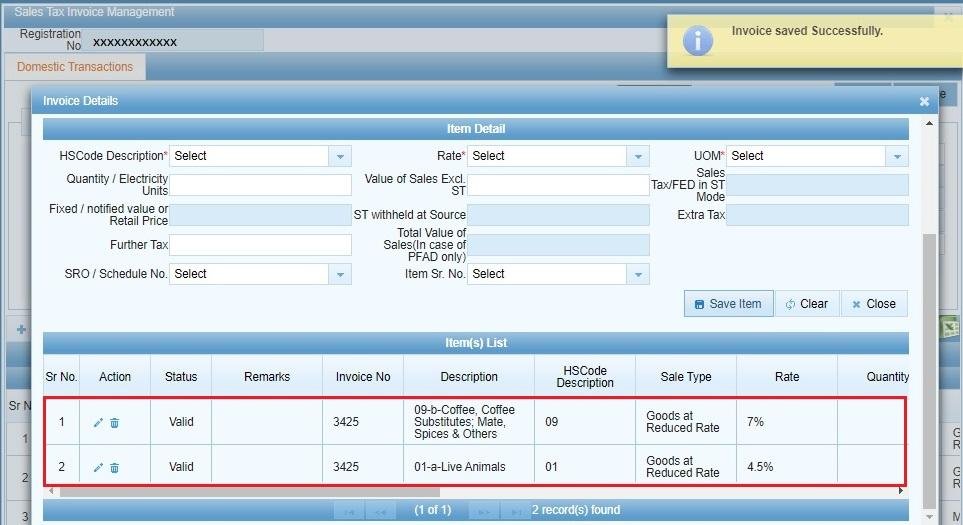Click the Invoice No column header
The height and width of the screenshot is (525, 963).
(363, 376)
